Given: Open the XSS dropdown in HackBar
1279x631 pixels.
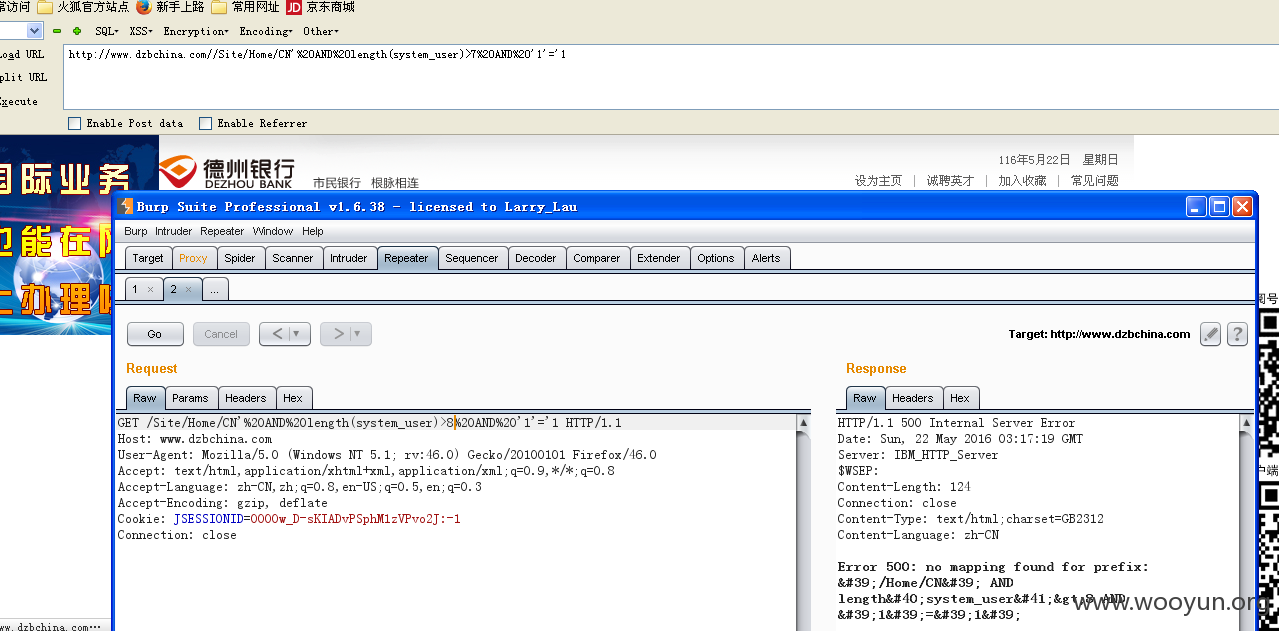Looking at the screenshot, I should [141, 31].
